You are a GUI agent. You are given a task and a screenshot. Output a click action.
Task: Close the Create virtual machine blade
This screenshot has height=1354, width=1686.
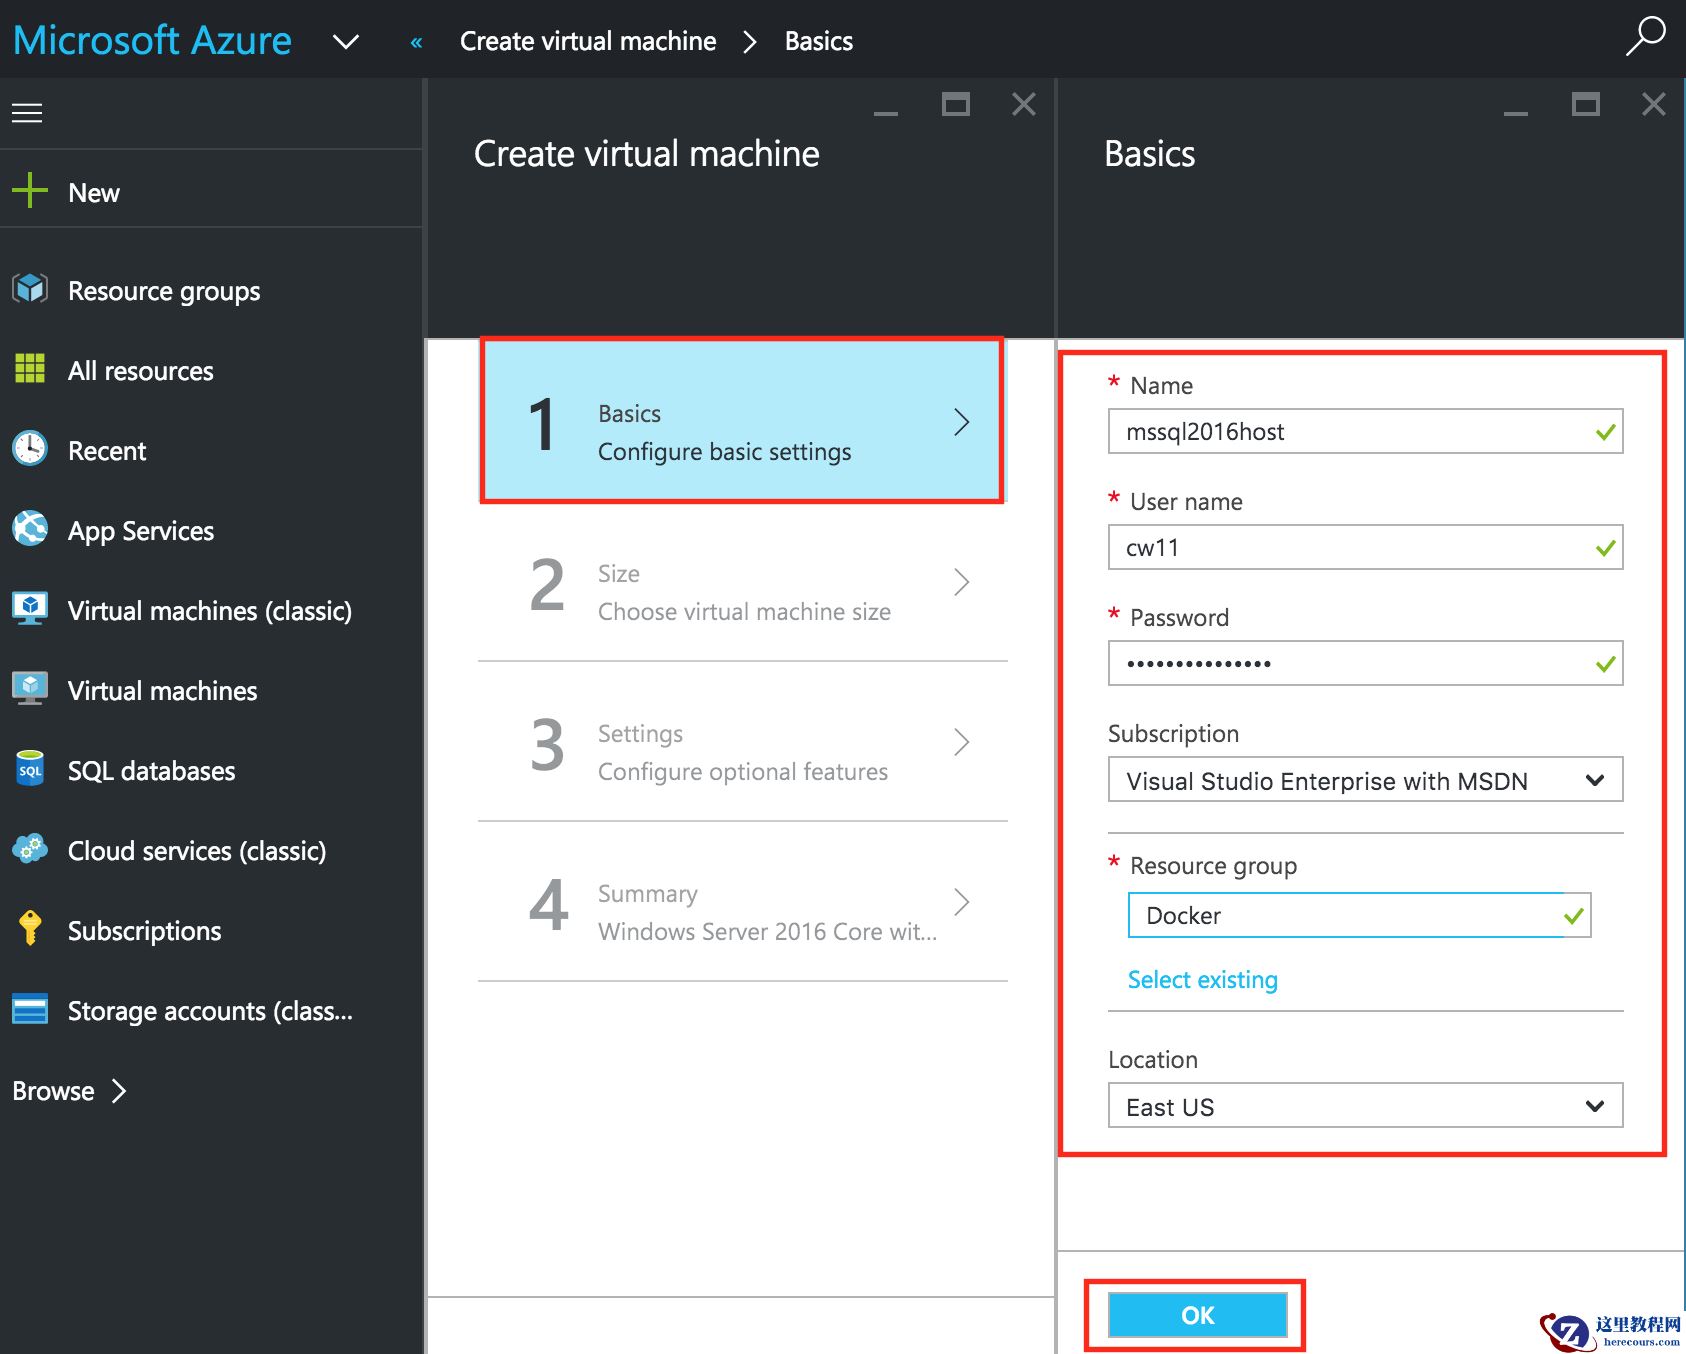[x=1024, y=104]
